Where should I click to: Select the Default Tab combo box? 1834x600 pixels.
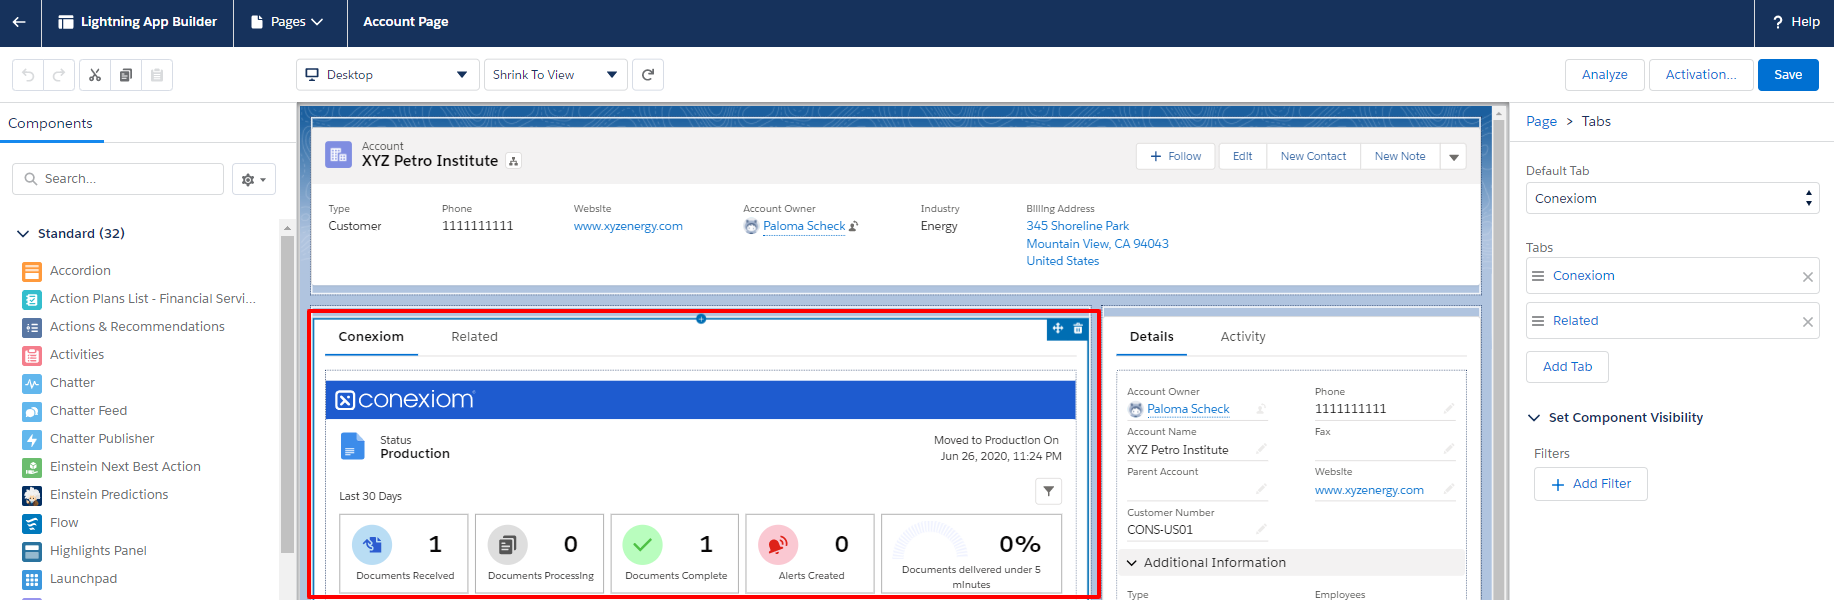click(1671, 199)
